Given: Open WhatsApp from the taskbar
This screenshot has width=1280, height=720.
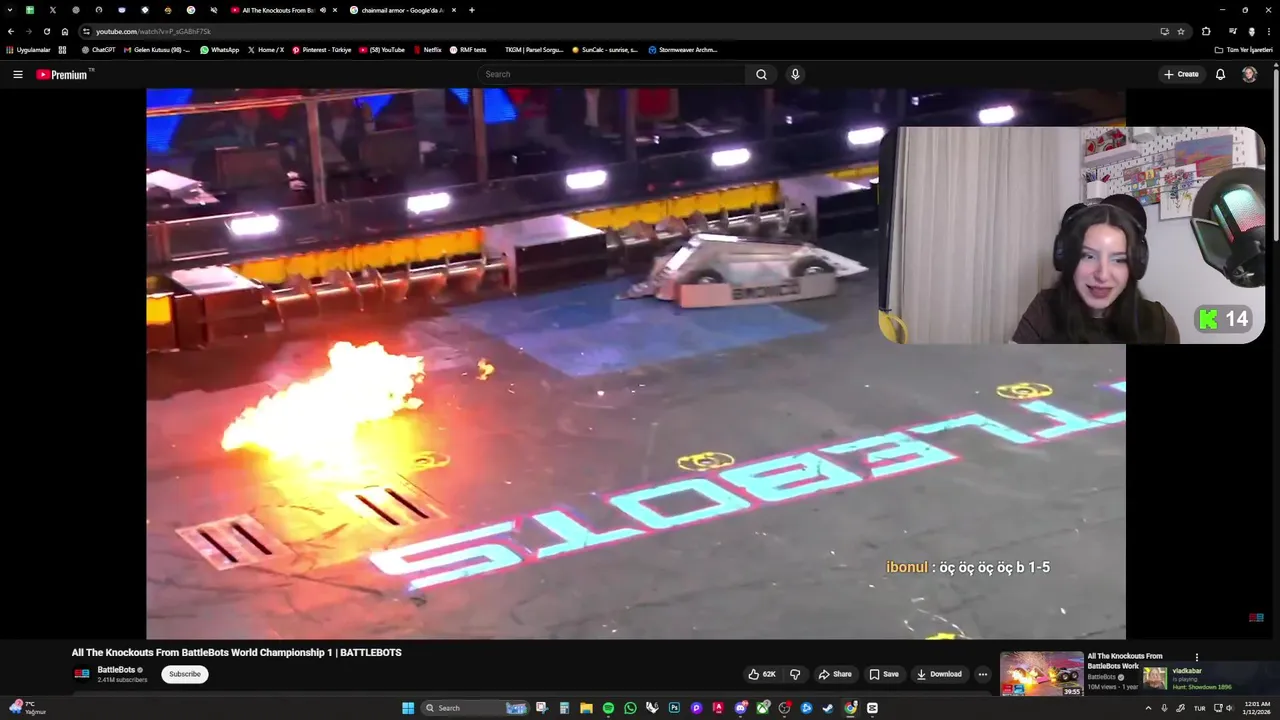Looking at the screenshot, I should (x=630, y=708).
